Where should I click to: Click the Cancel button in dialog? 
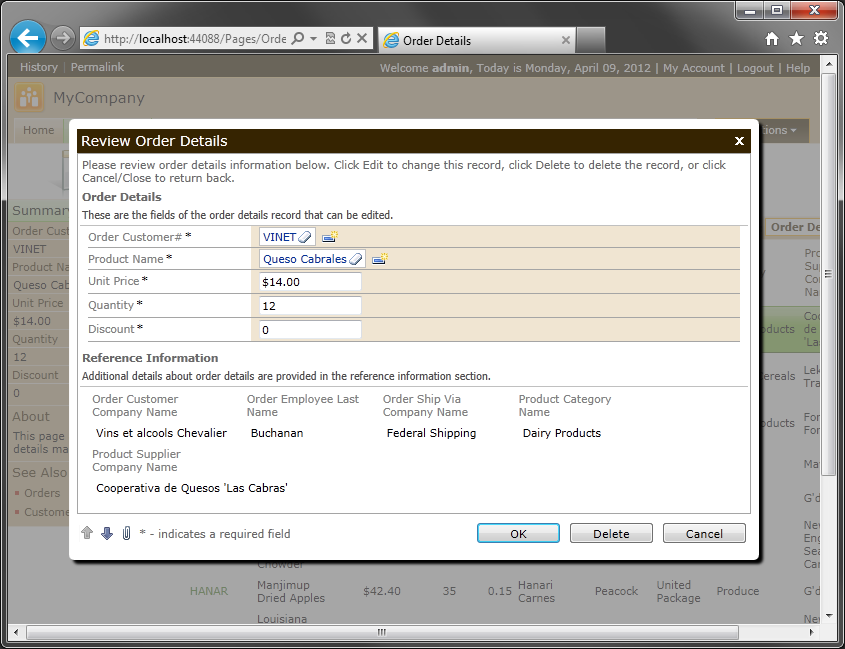coord(704,533)
